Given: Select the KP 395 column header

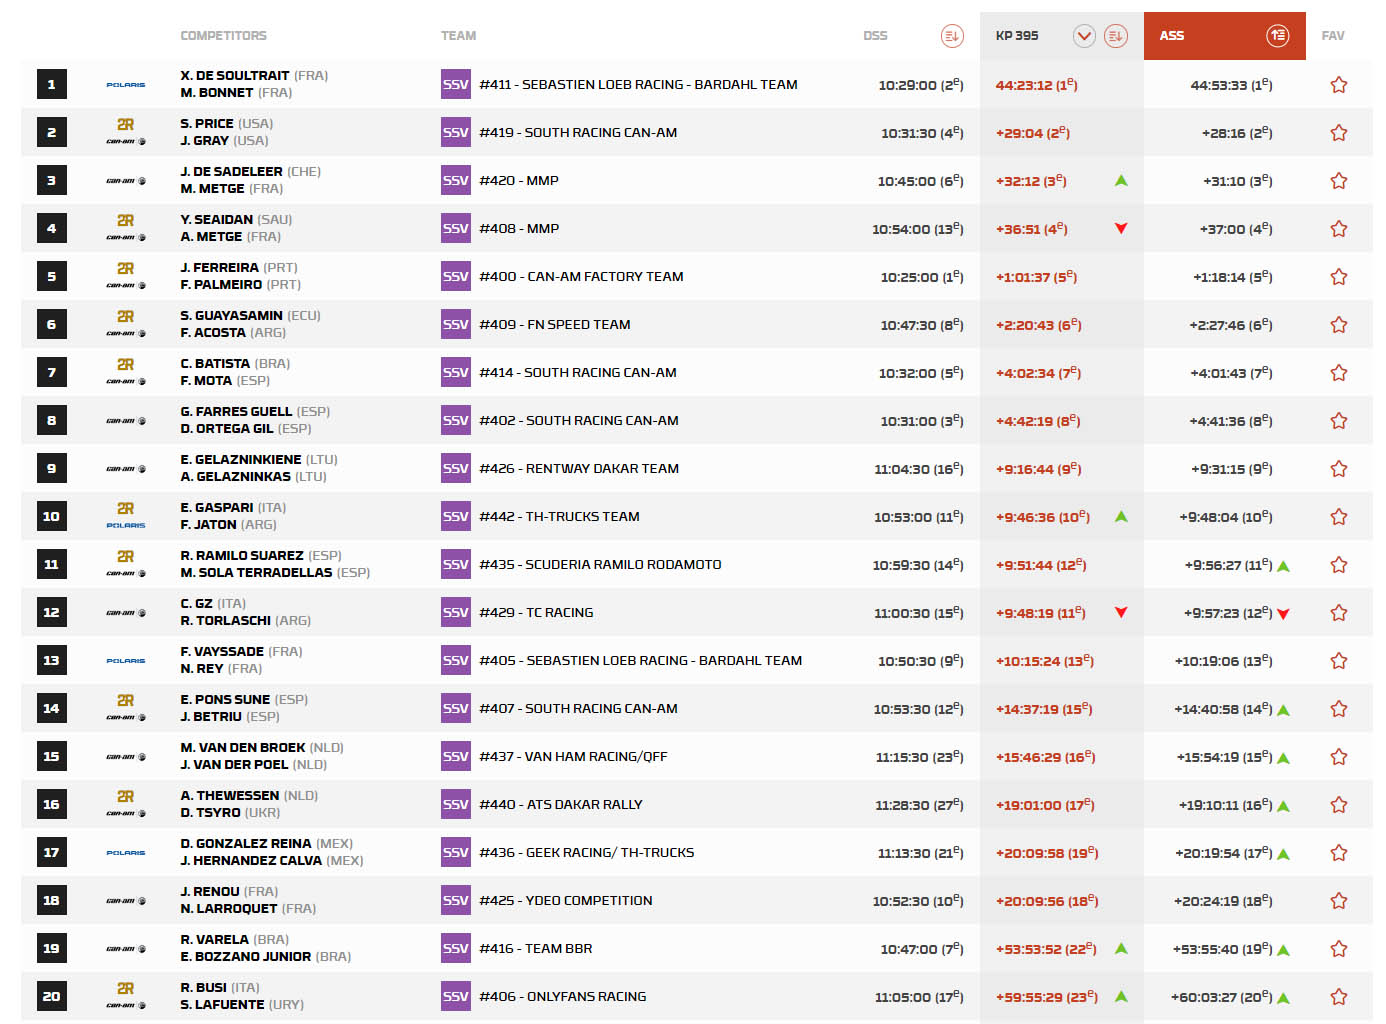Looking at the screenshot, I should click(1017, 36).
